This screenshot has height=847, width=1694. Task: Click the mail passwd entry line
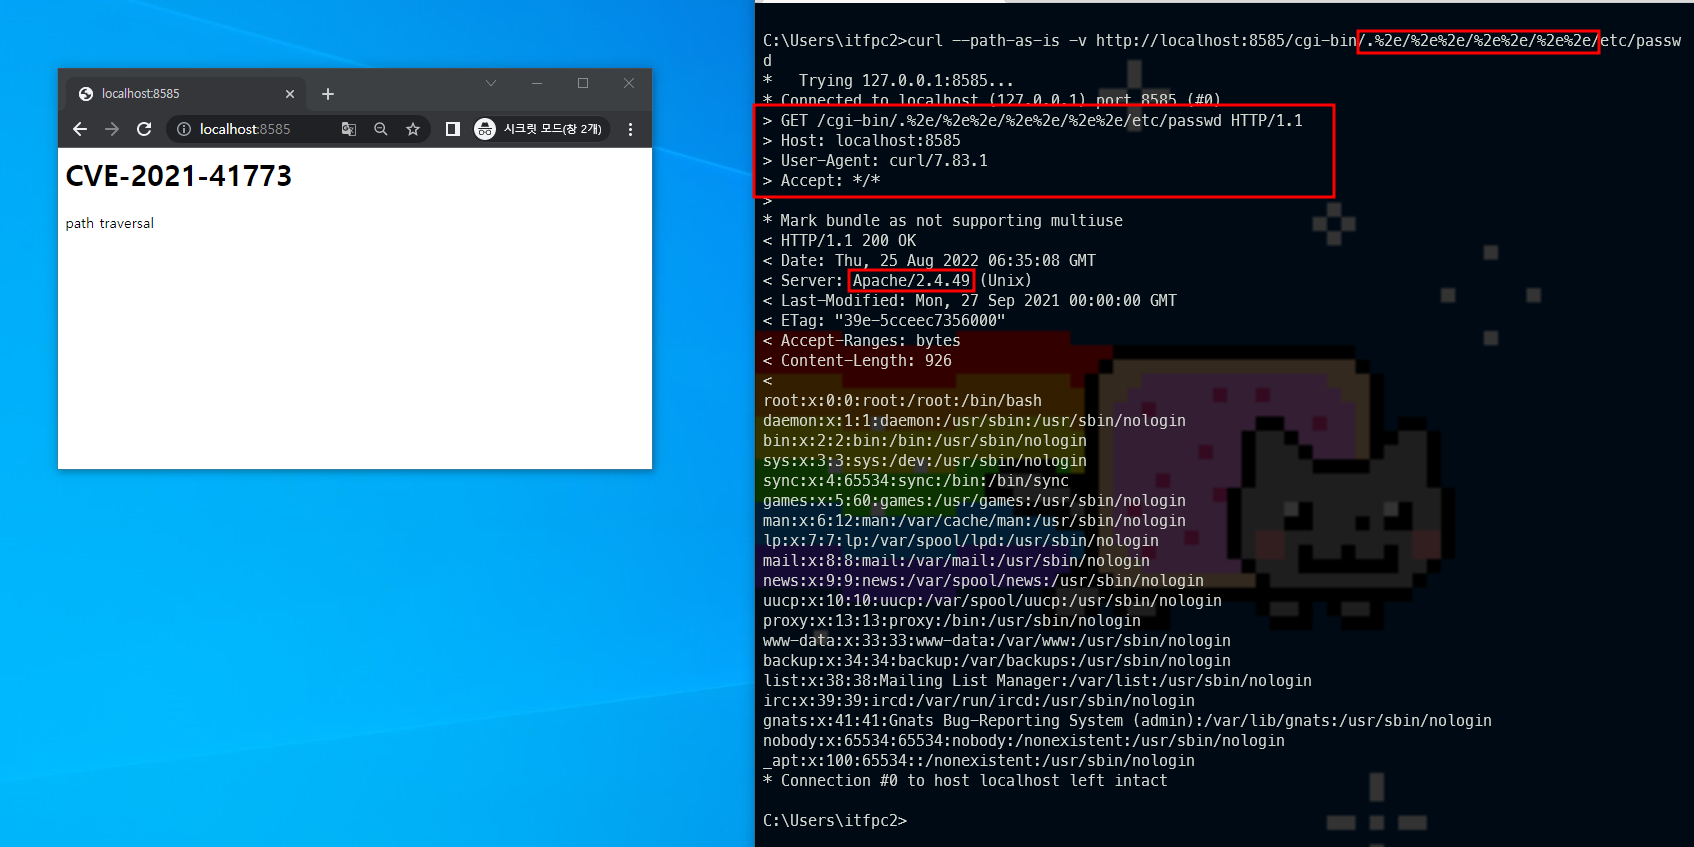pos(956,560)
